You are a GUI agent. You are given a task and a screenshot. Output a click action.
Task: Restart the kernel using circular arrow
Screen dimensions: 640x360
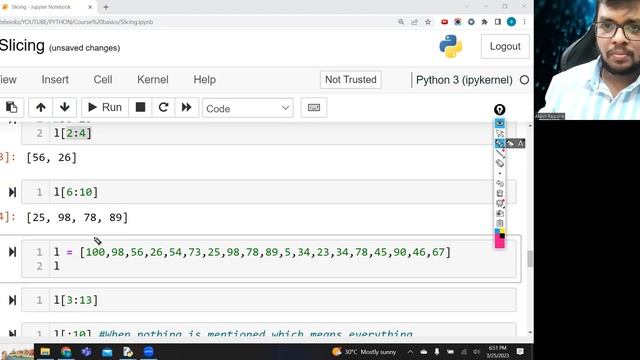pos(163,107)
